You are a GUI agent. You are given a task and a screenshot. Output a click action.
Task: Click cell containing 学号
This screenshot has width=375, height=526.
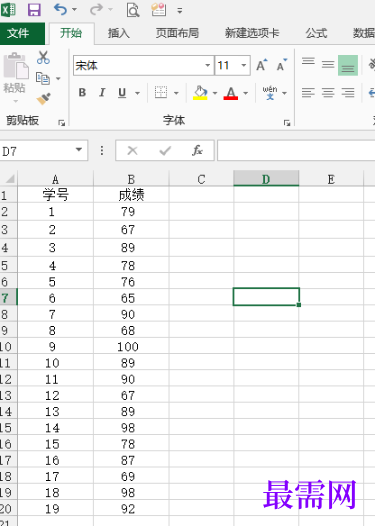pyautogui.click(x=55, y=195)
